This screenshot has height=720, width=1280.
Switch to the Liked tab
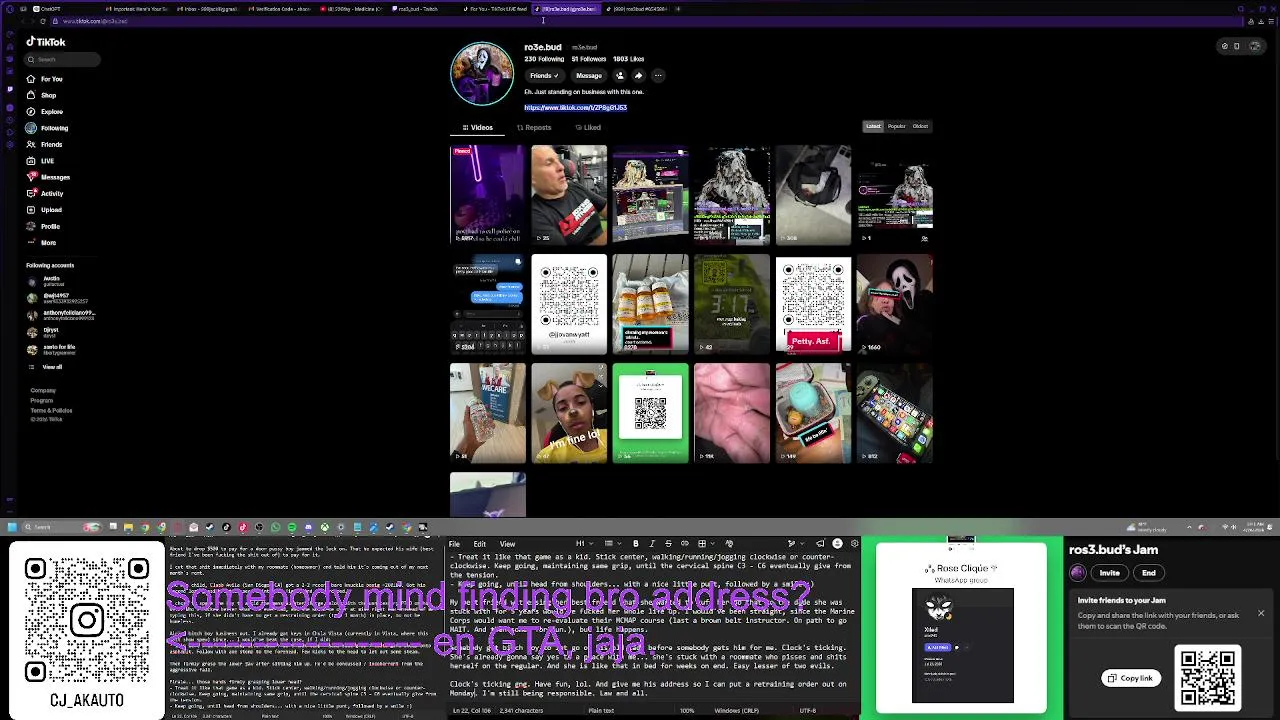pos(588,127)
